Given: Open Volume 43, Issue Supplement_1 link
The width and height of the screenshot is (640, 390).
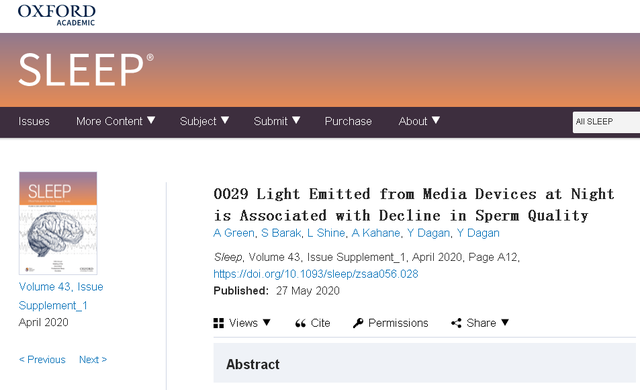Looking at the screenshot, I should pos(61,296).
